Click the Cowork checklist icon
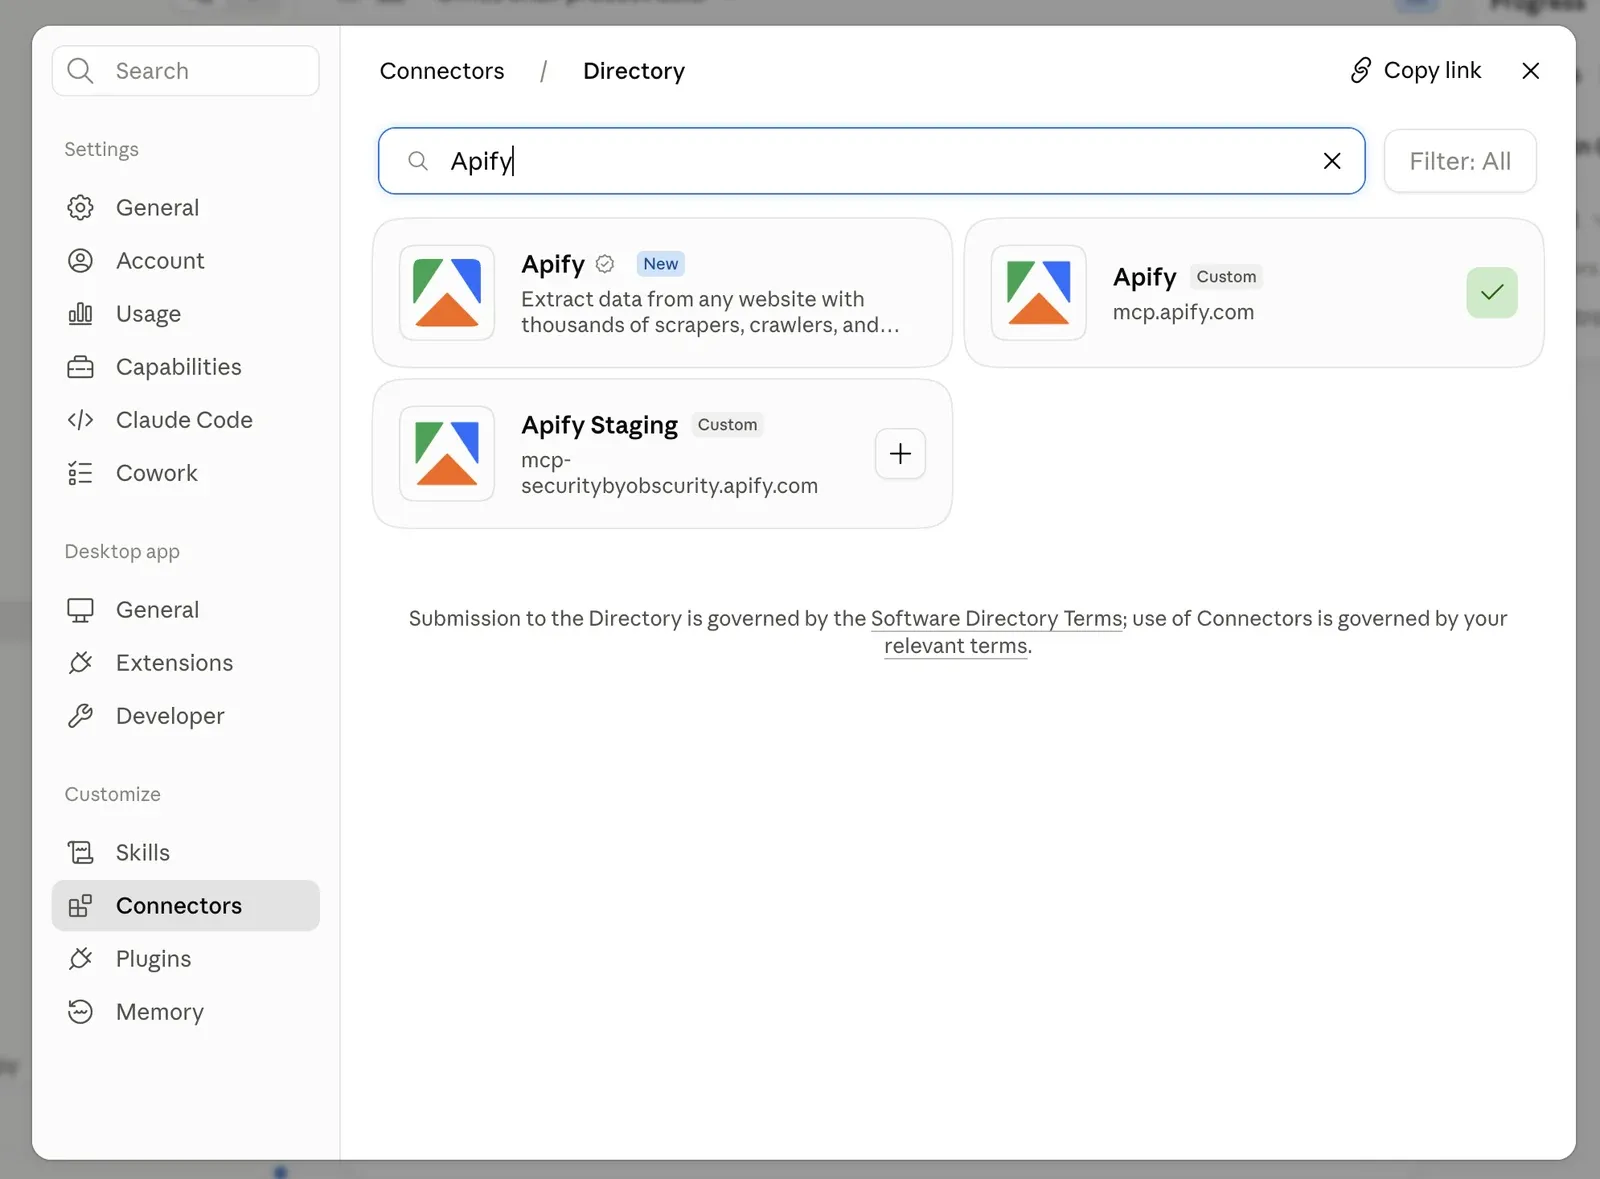Image resolution: width=1600 pixels, height=1179 pixels. point(80,473)
